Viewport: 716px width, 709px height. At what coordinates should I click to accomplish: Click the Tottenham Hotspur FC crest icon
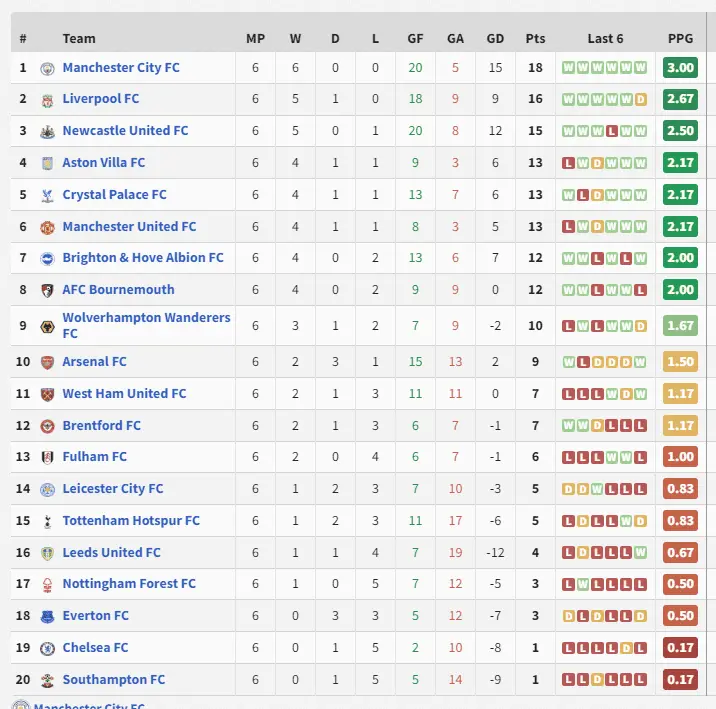point(46,521)
